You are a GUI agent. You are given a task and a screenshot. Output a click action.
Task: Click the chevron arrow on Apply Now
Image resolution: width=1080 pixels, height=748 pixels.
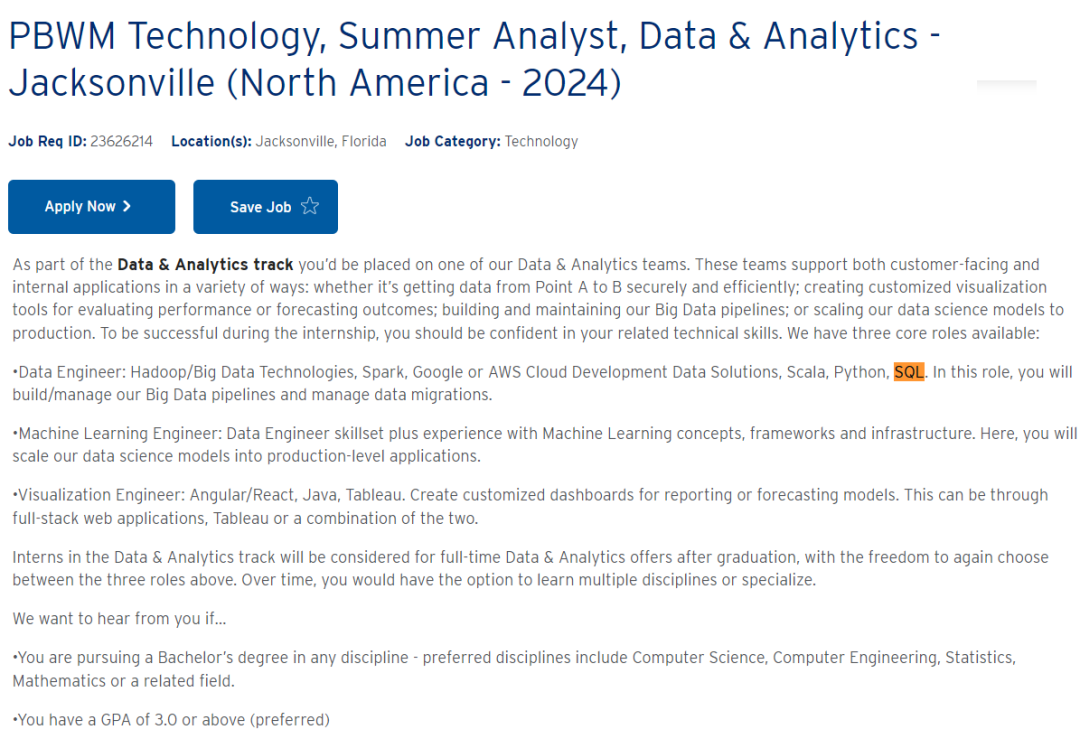(x=127, y=207)
